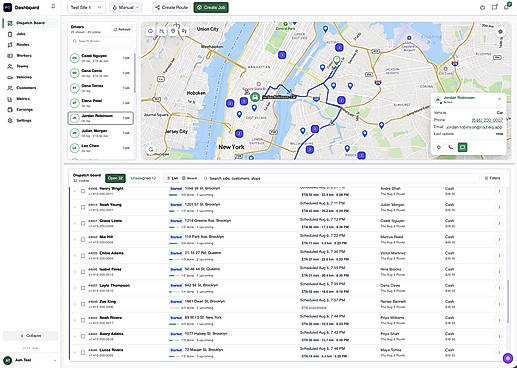Screen dimensions: 517x368
Task: Select the Open 32 tab
Action: click(x=115, y=178)
